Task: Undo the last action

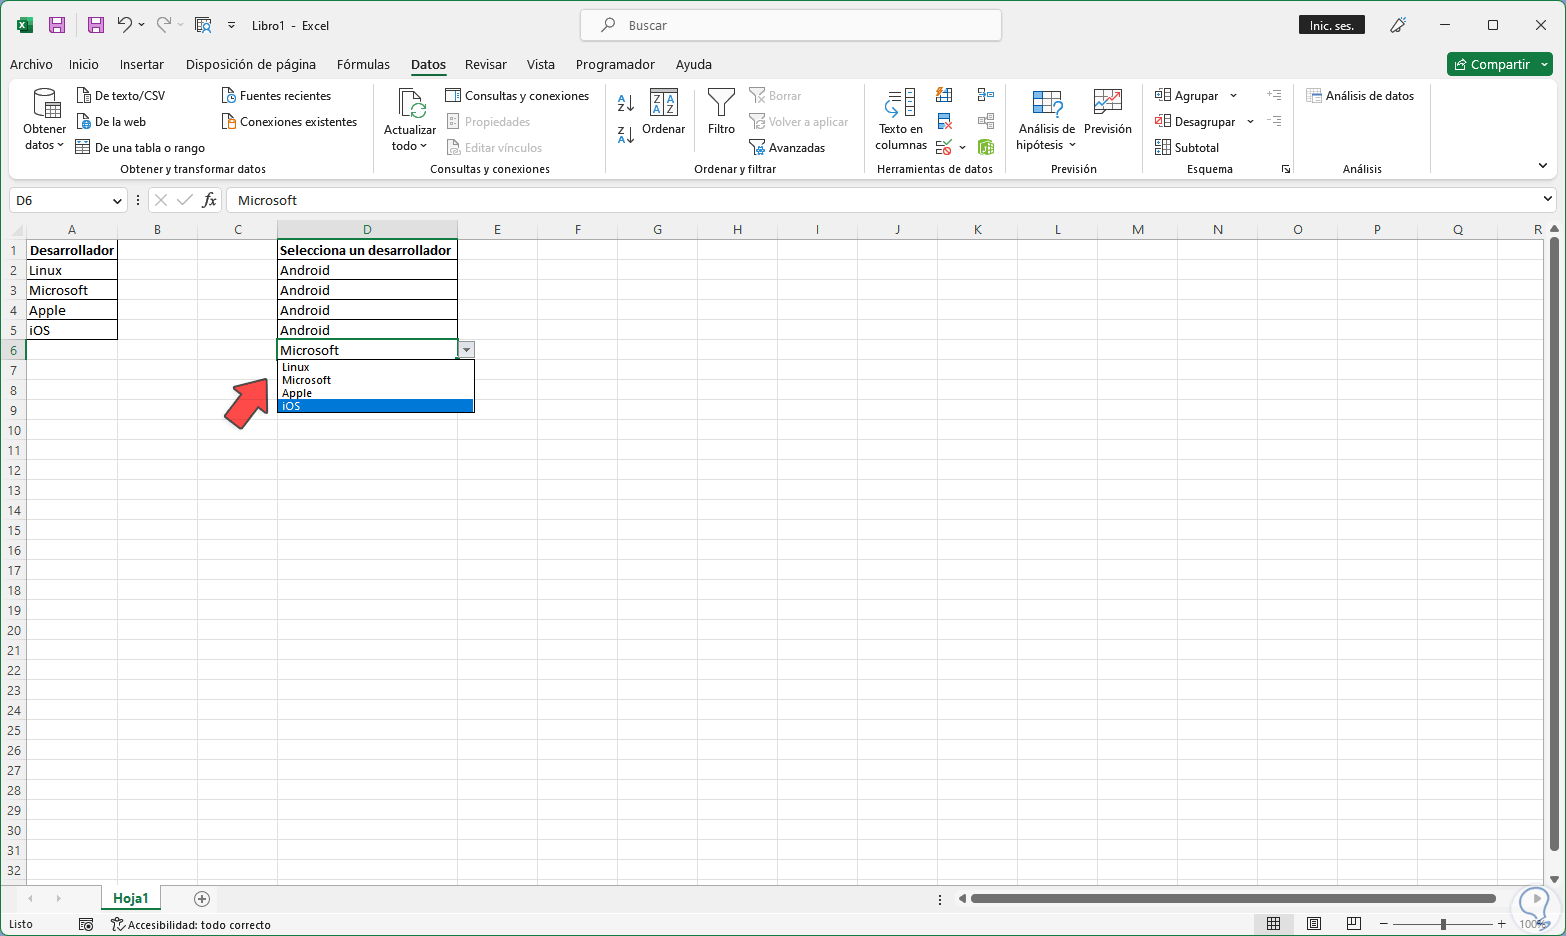Action: (124, 25)
